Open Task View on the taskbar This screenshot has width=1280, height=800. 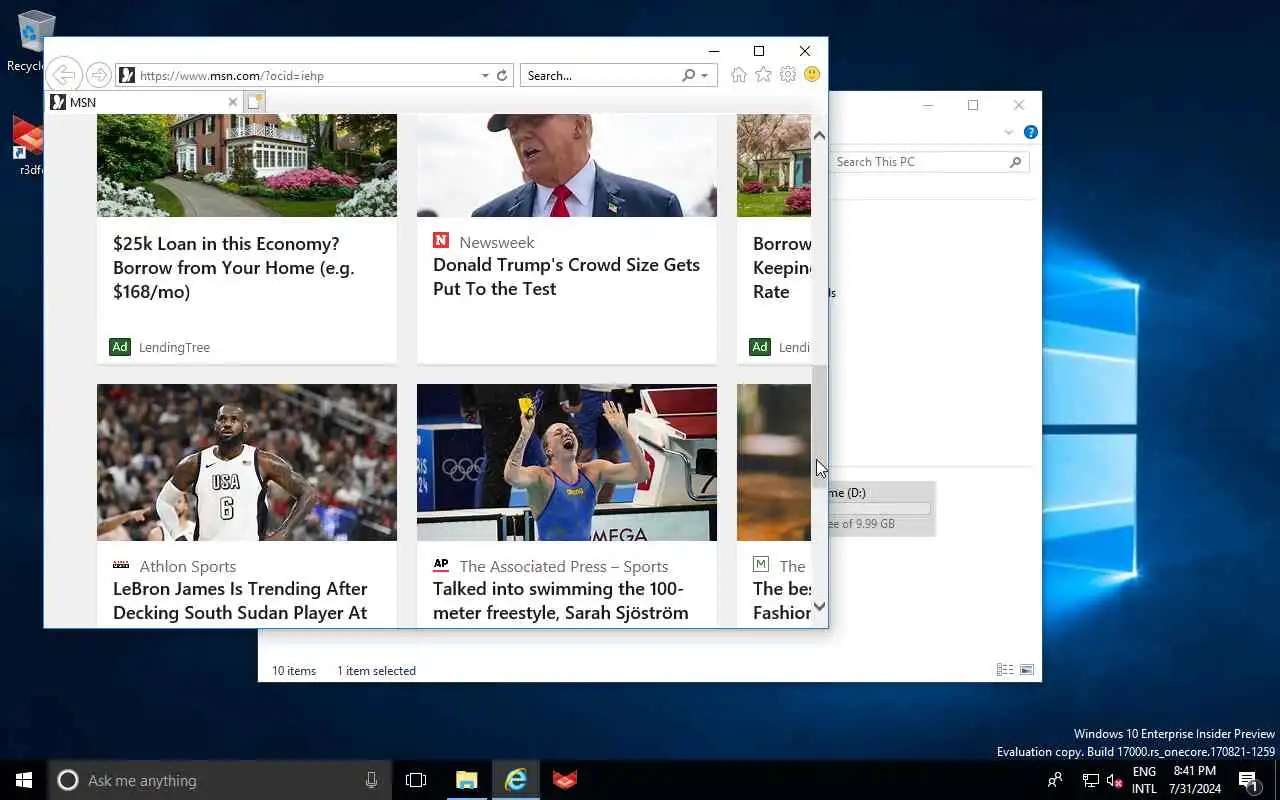(x=416, y=780)
